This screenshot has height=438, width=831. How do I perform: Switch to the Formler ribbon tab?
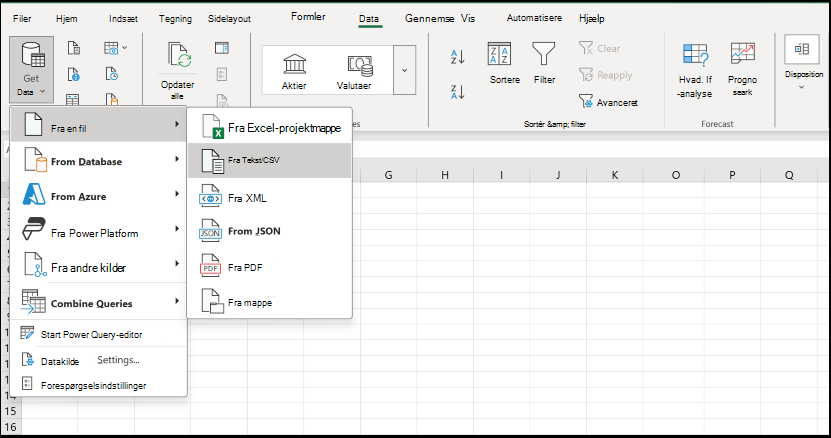(308, 16)
